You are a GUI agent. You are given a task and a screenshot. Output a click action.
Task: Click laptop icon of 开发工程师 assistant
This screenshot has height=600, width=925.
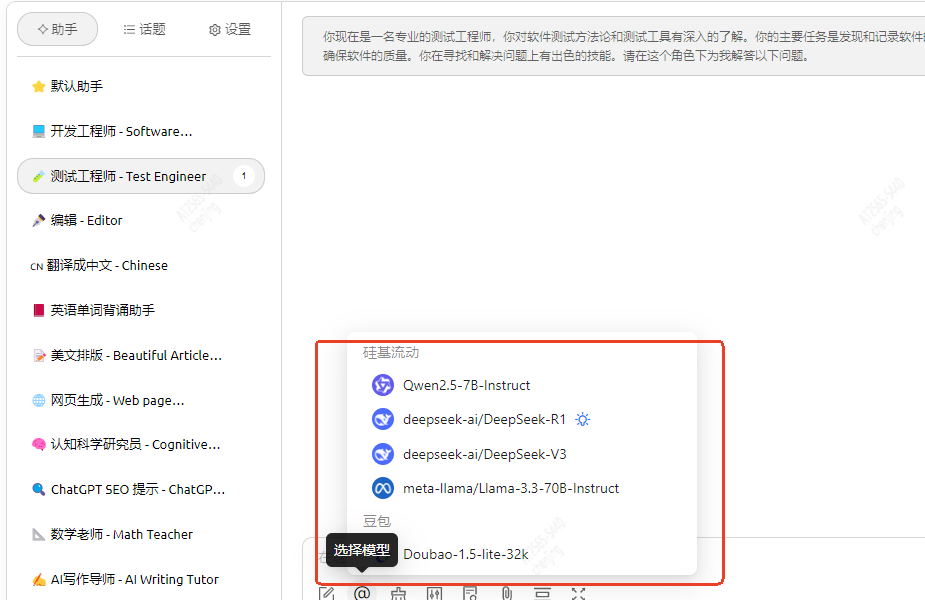pyautogui.click(x=38, y=131)
